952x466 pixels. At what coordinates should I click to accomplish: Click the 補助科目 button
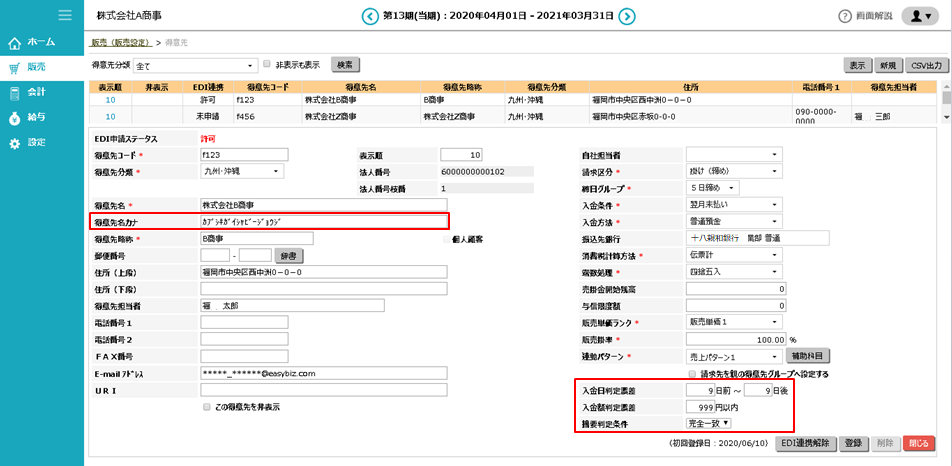coord(808,356)
